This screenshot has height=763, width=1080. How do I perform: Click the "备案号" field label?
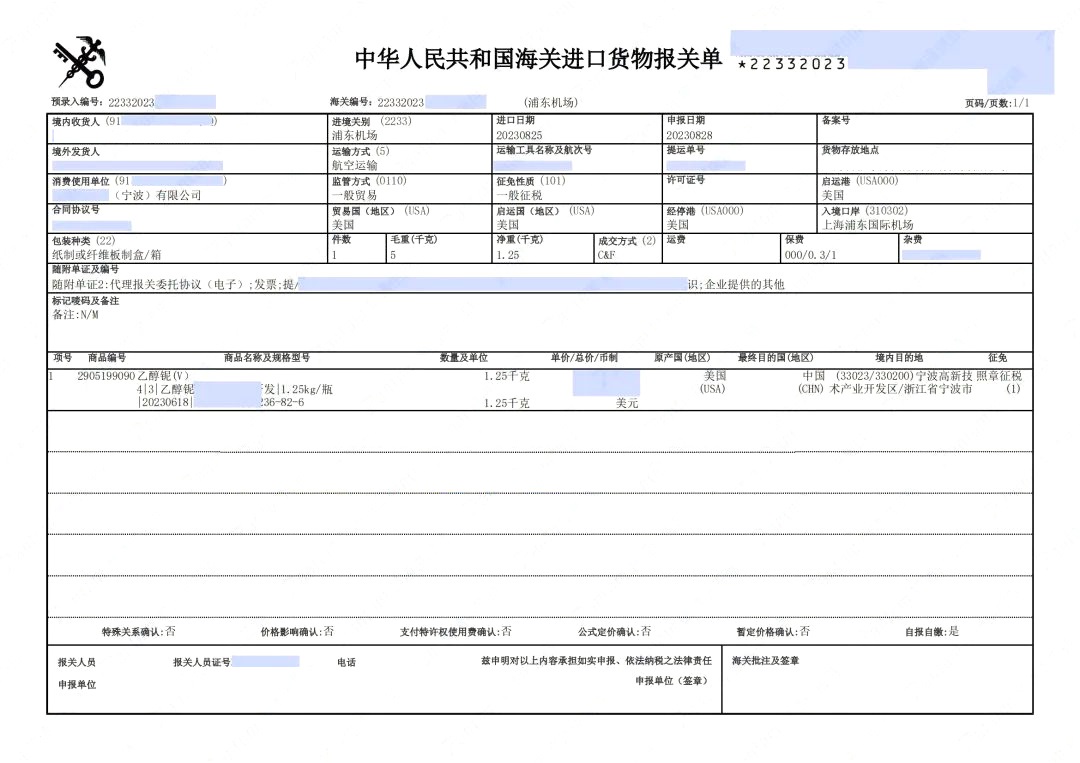835,121
